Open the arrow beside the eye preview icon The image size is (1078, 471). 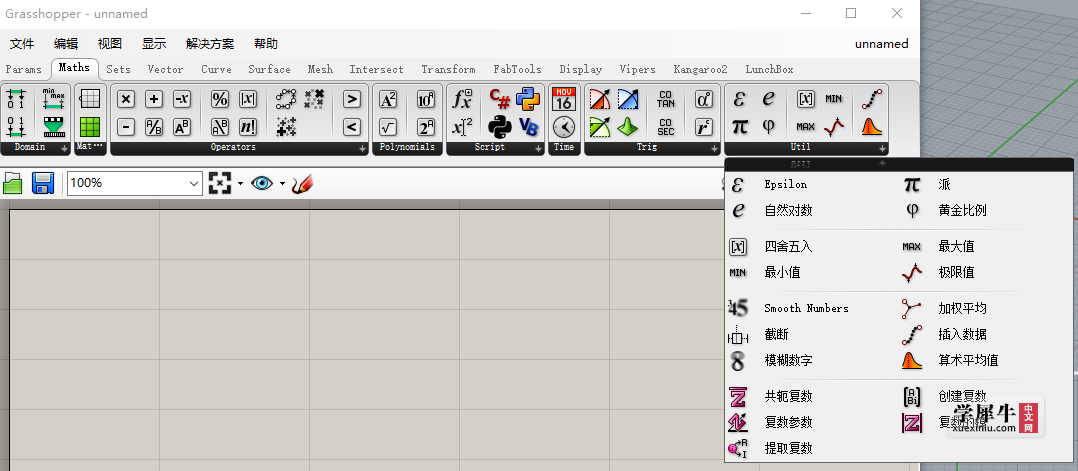[282, 184]
